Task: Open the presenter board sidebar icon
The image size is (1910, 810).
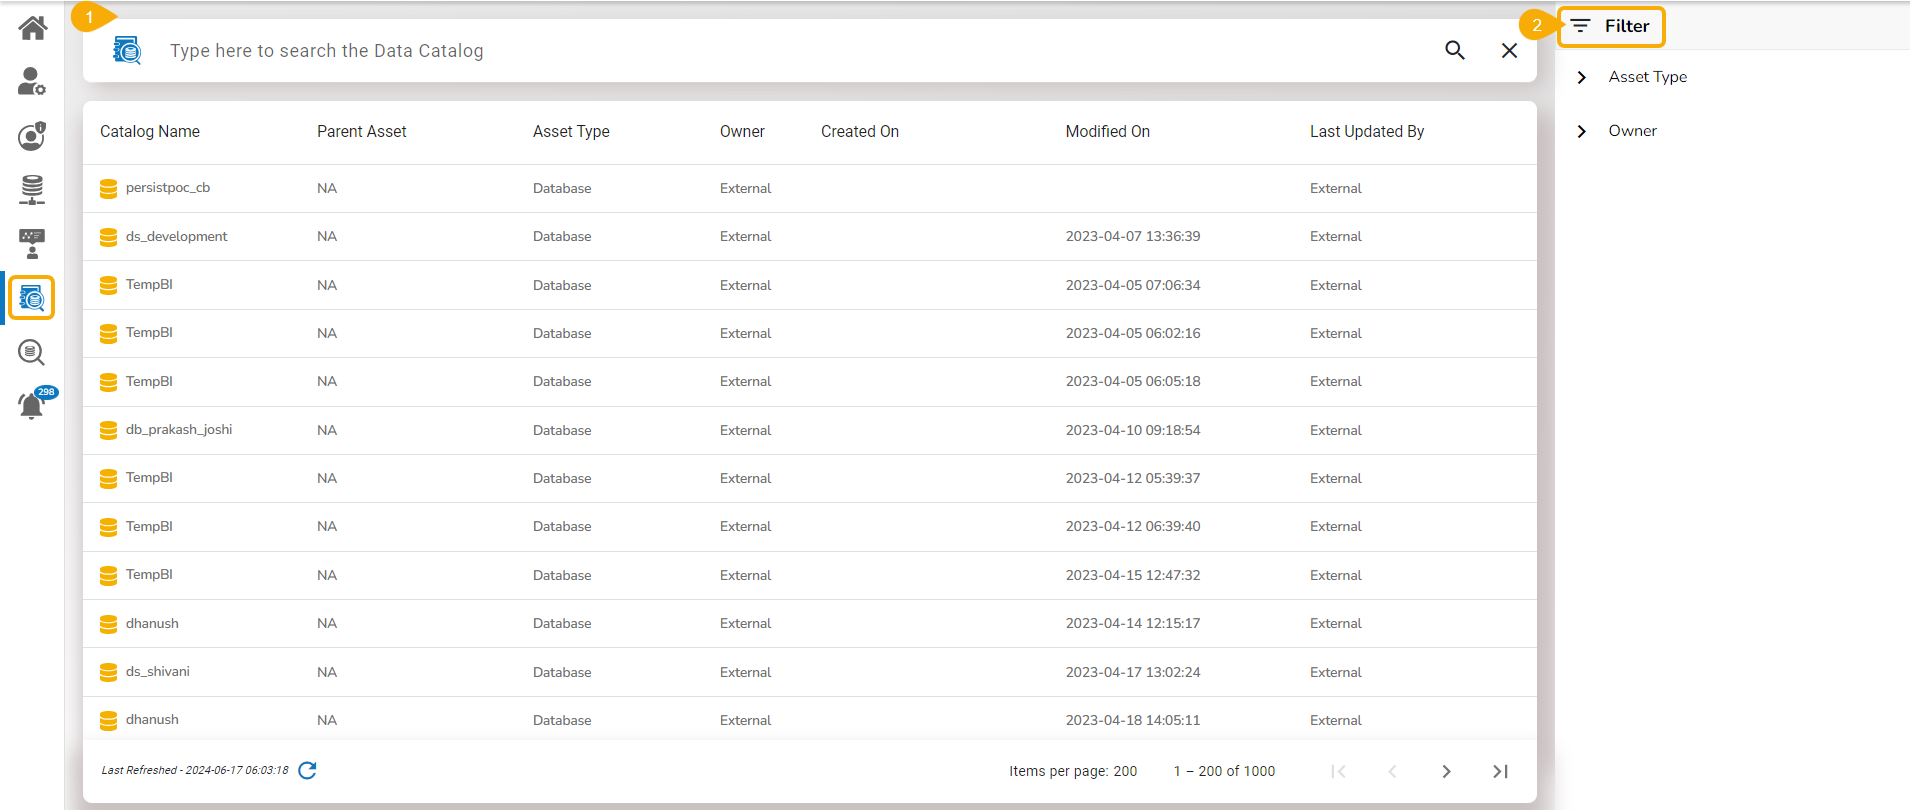Action: click(32, 243)
